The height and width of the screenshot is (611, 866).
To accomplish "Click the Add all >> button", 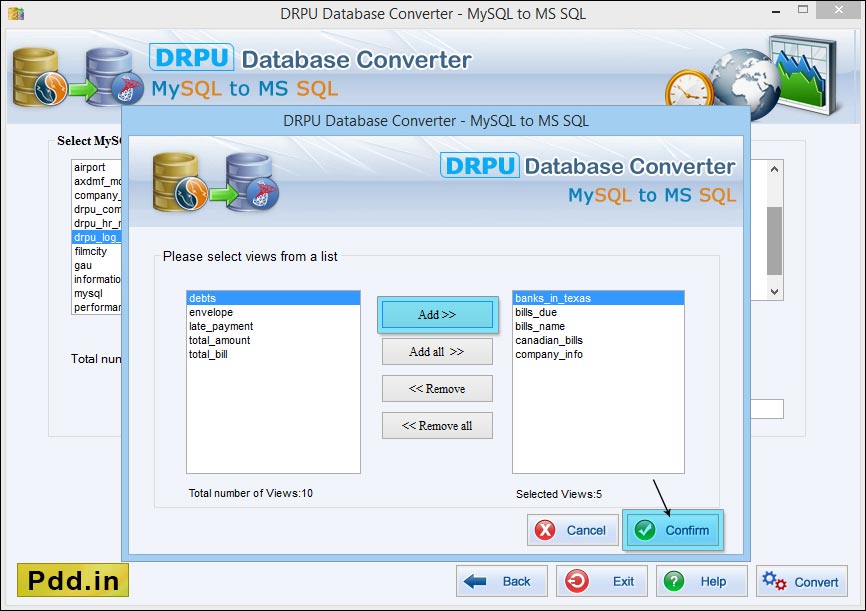I will (x=437, y=351).
